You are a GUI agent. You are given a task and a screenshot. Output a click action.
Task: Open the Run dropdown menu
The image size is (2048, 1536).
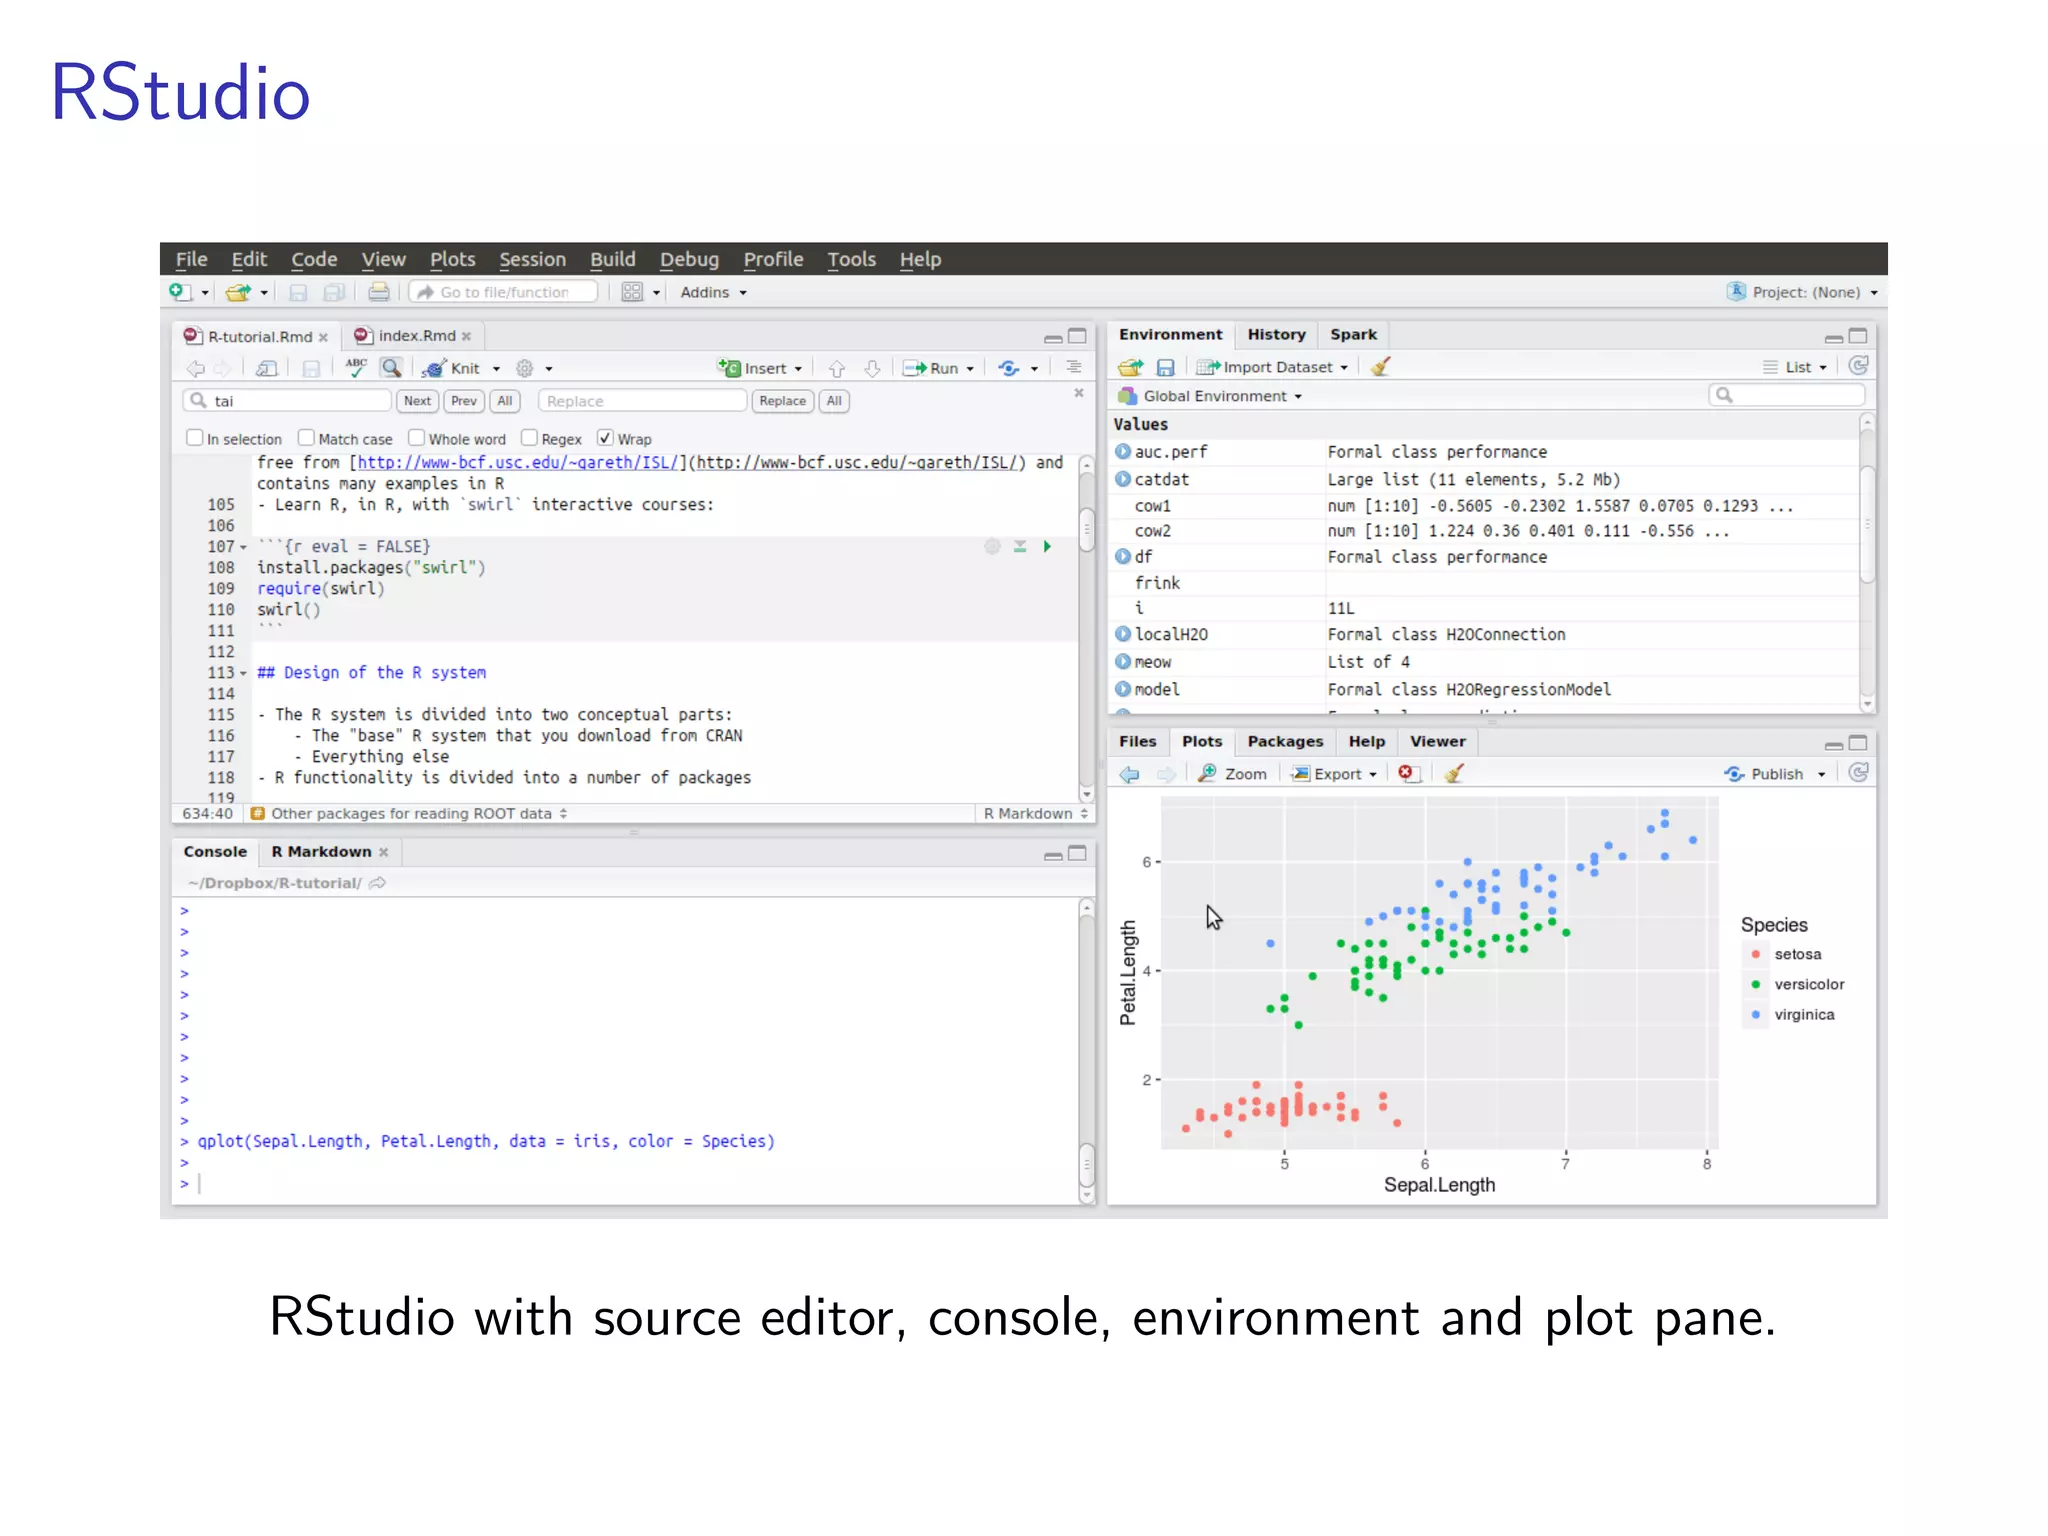point(970,369)
